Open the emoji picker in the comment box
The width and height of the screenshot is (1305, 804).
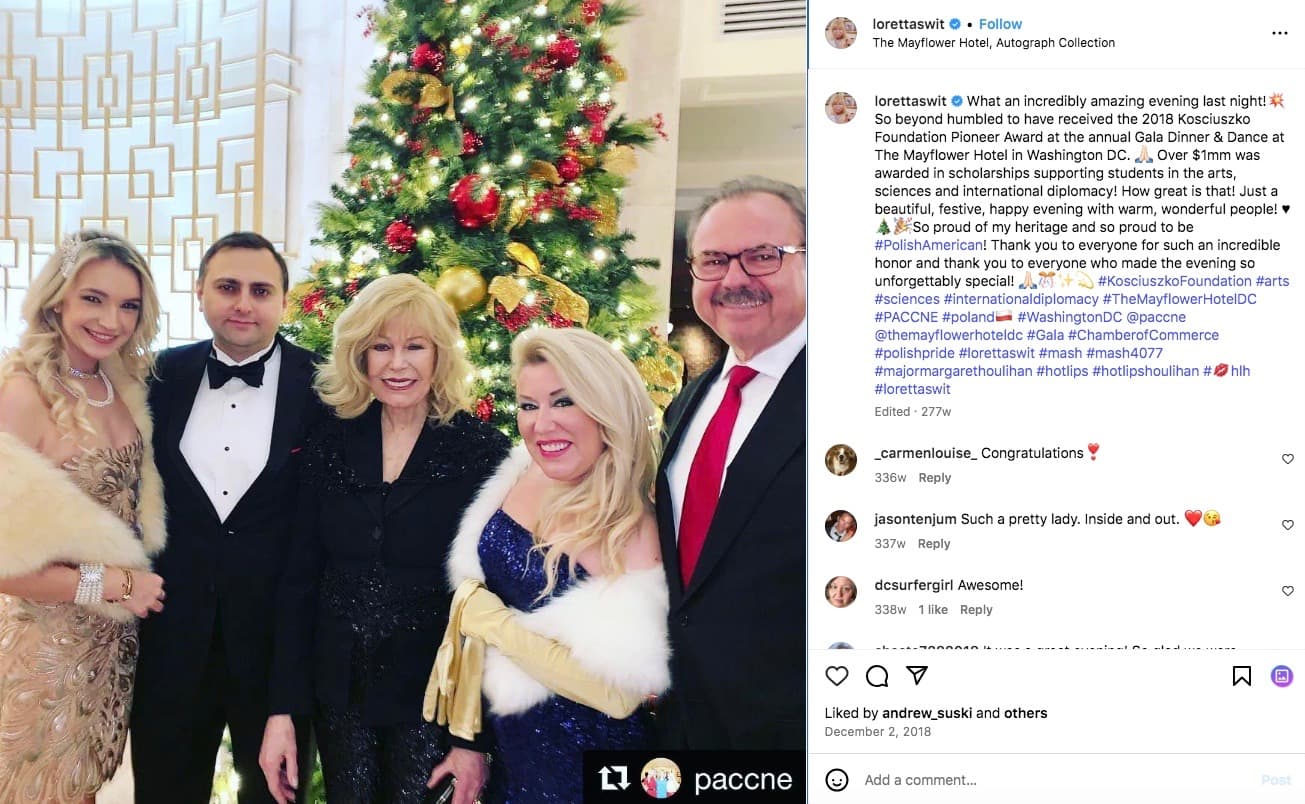(x=837, y=780)
